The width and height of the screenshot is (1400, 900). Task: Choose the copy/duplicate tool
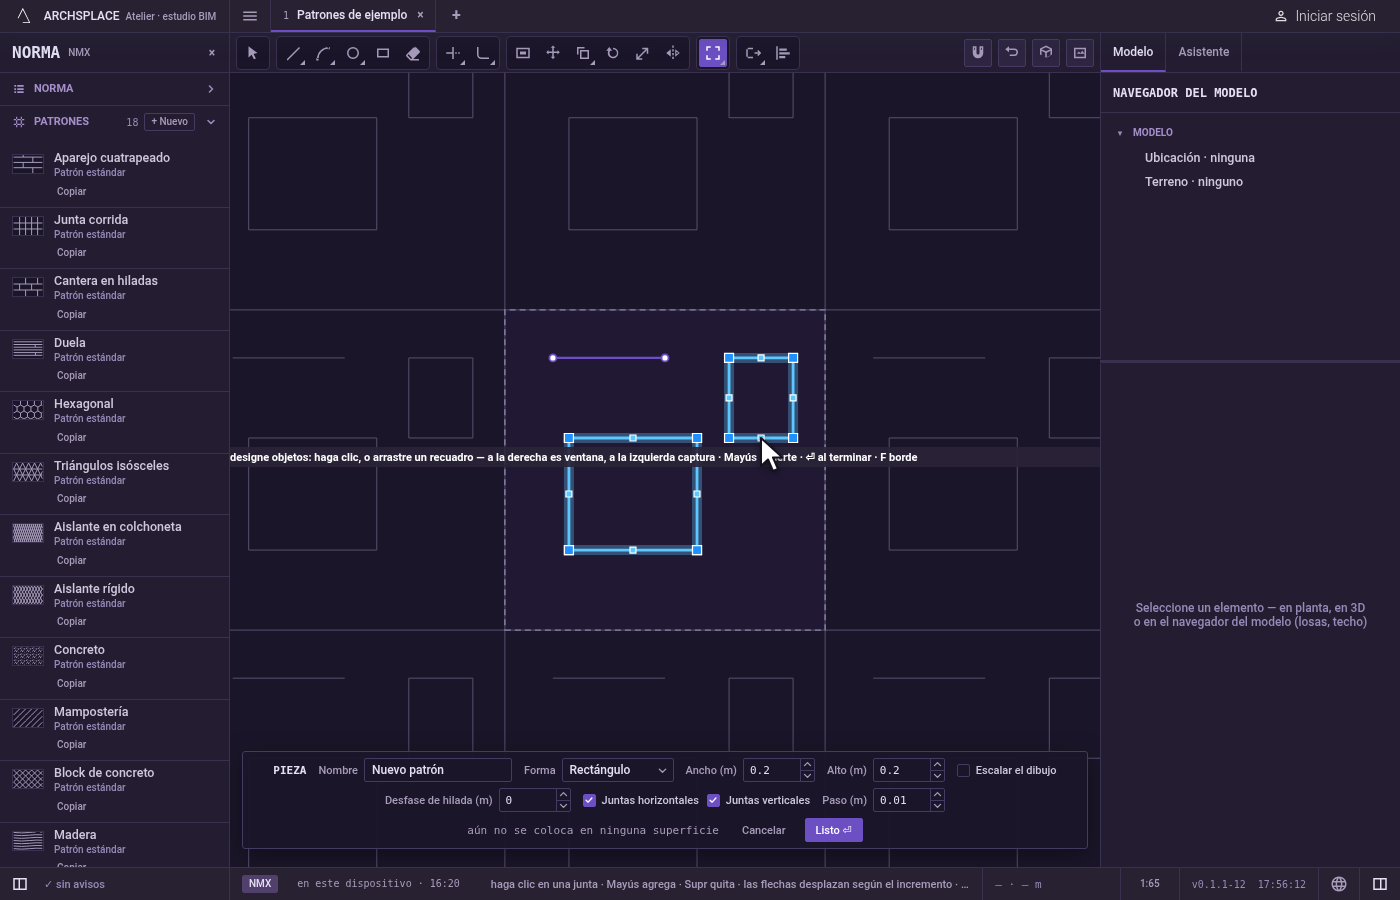pyautogui.click(x=583, y=53)
